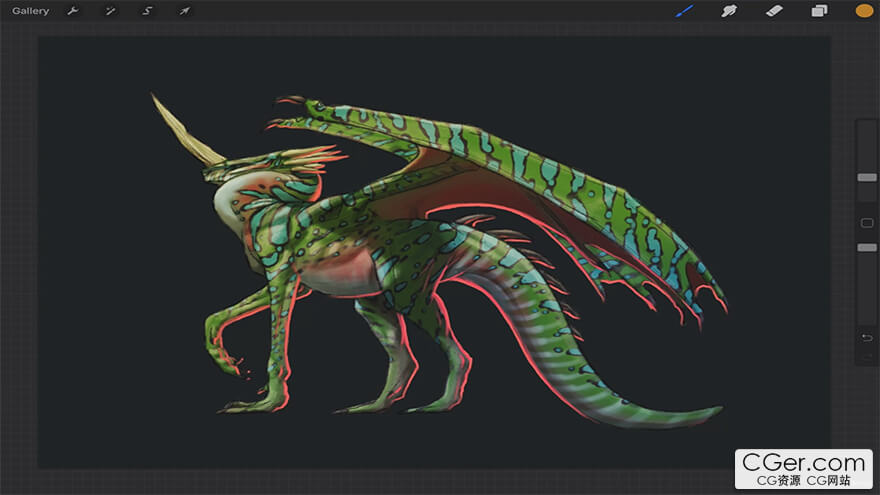The image size is (880, 495).
Task: Select the Eraser tool
Action: 774,11
